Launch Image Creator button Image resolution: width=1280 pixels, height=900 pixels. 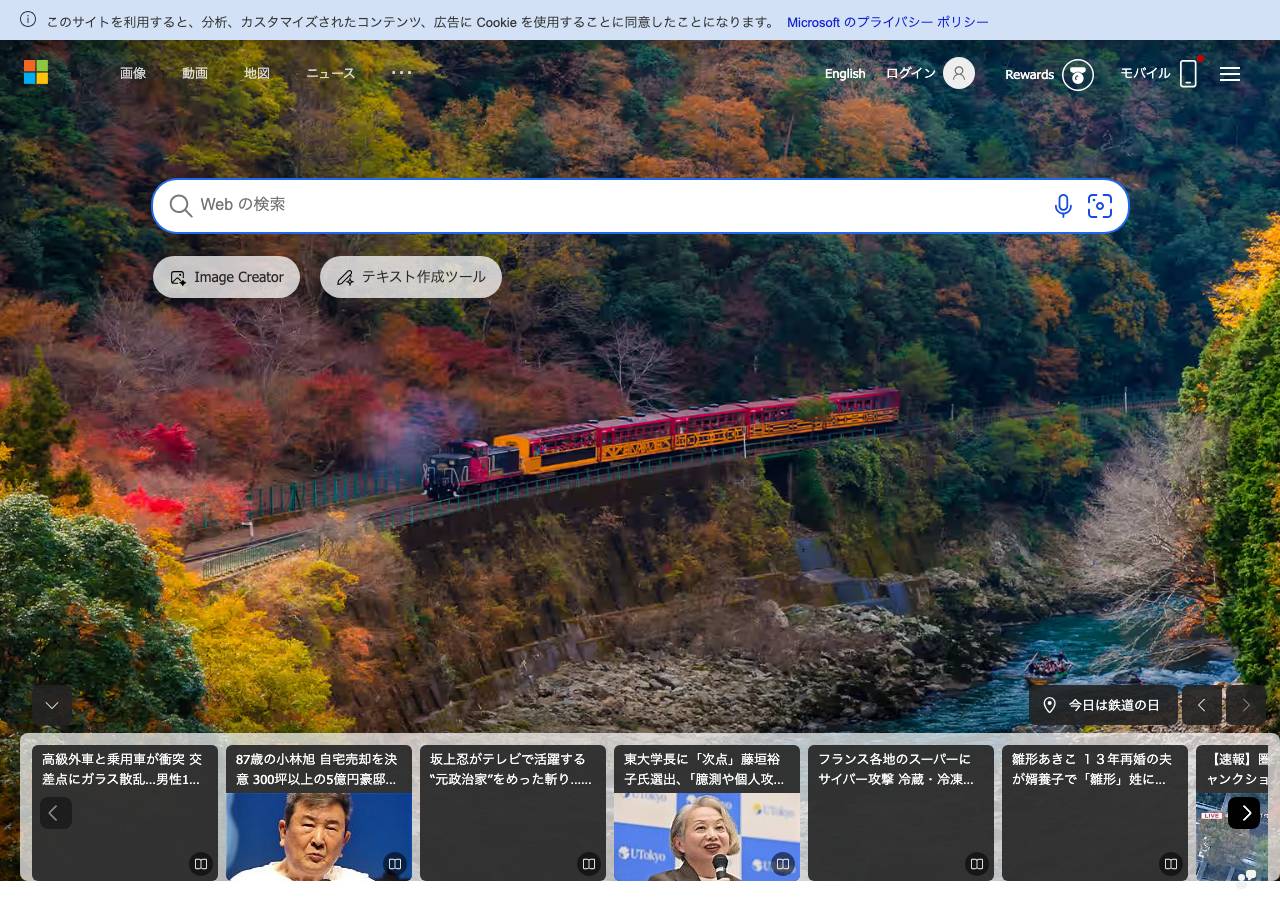(x=226, y=277)
